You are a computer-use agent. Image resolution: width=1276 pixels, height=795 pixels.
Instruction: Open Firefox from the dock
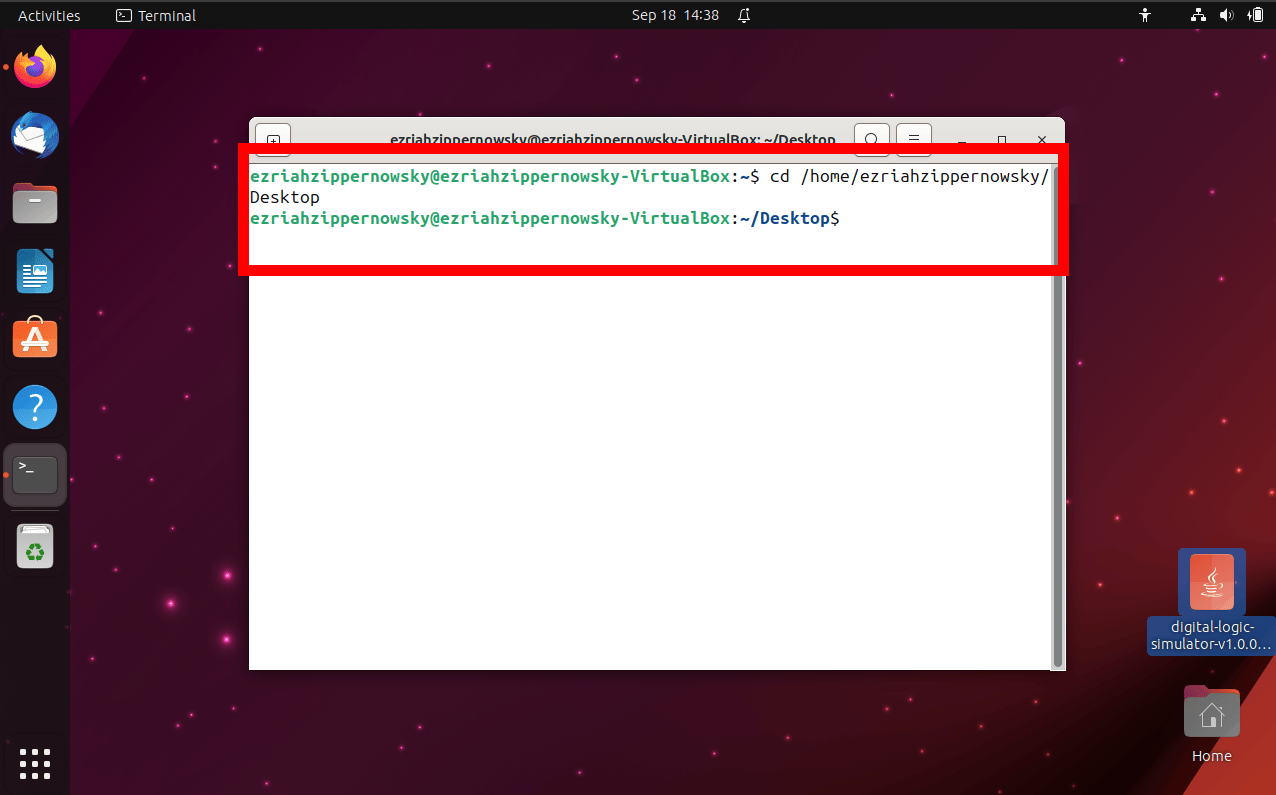pyautogui.click(x=35, y=66)
